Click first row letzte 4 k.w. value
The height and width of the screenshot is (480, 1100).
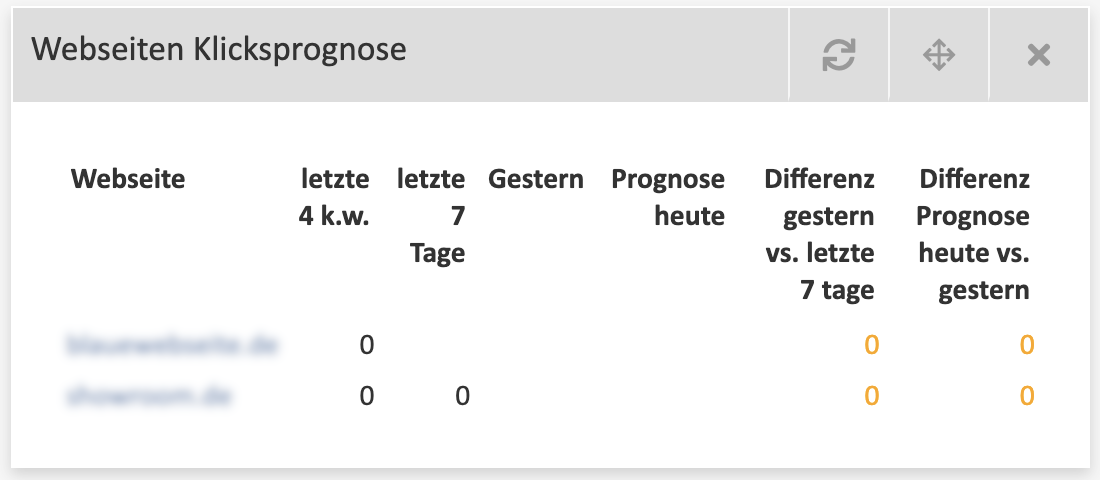366,345
